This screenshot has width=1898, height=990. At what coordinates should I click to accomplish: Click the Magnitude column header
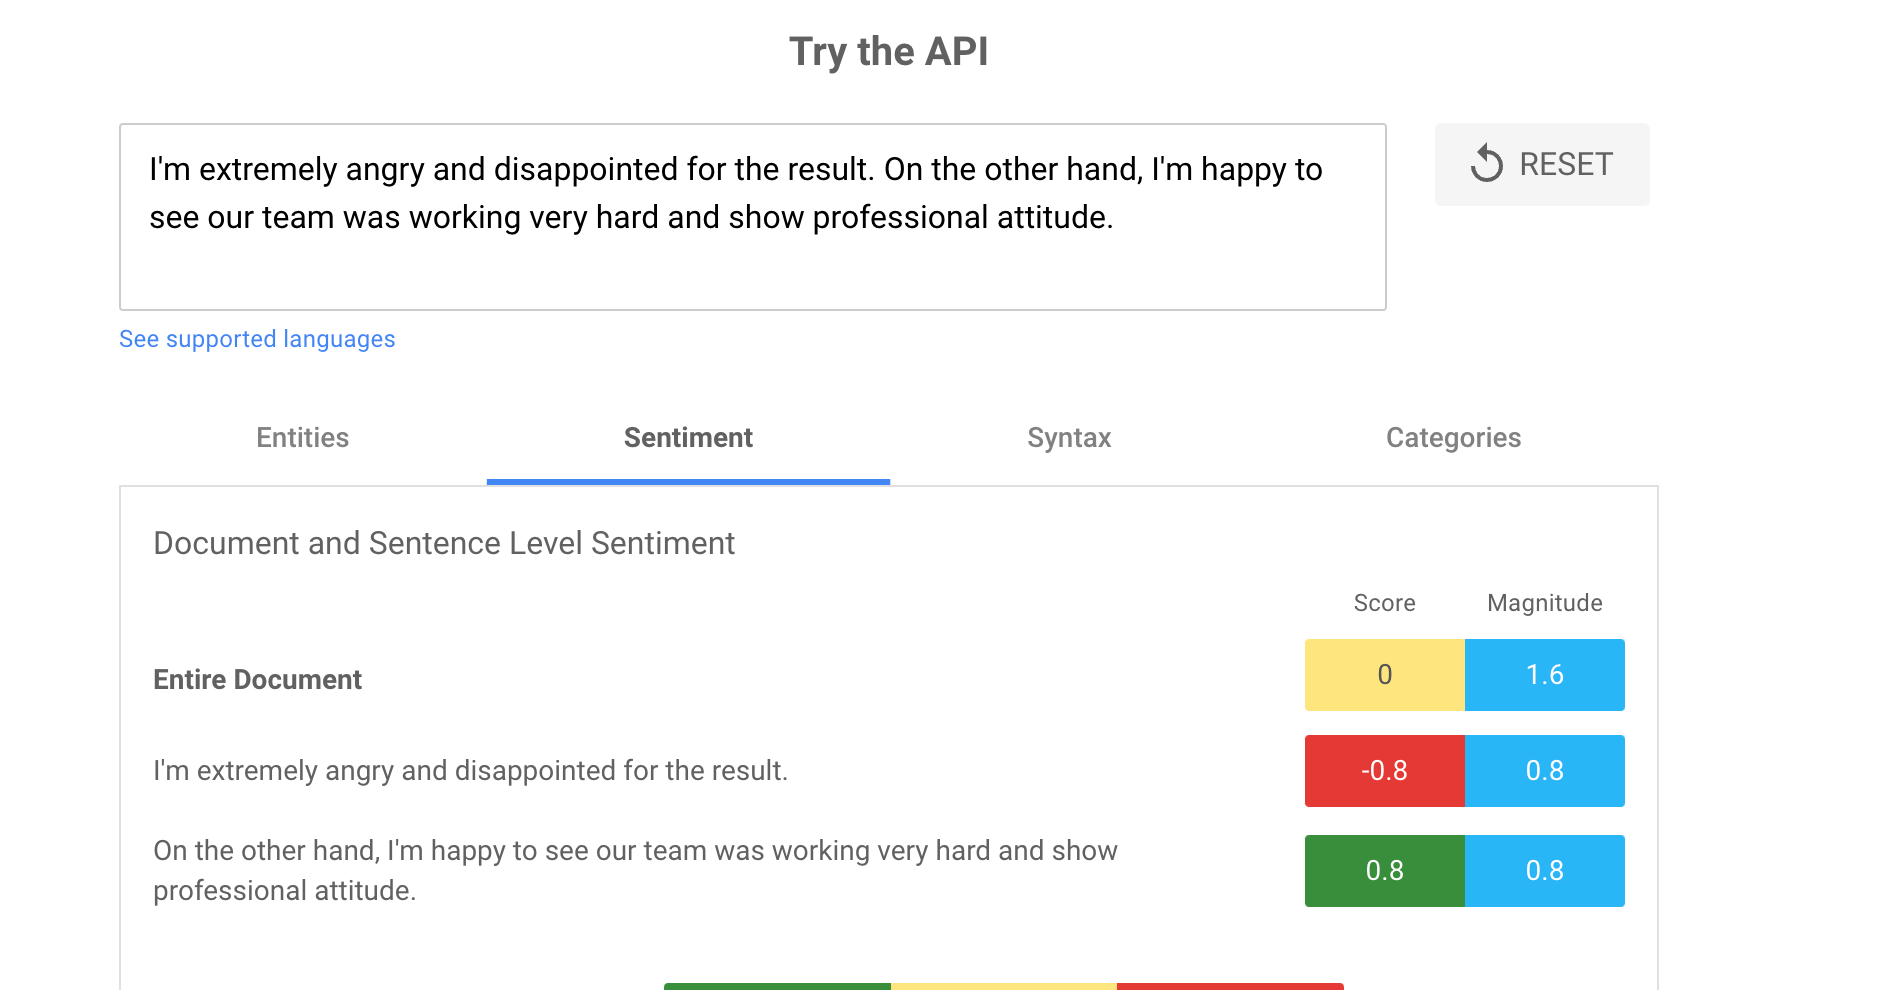(1544, 603)
